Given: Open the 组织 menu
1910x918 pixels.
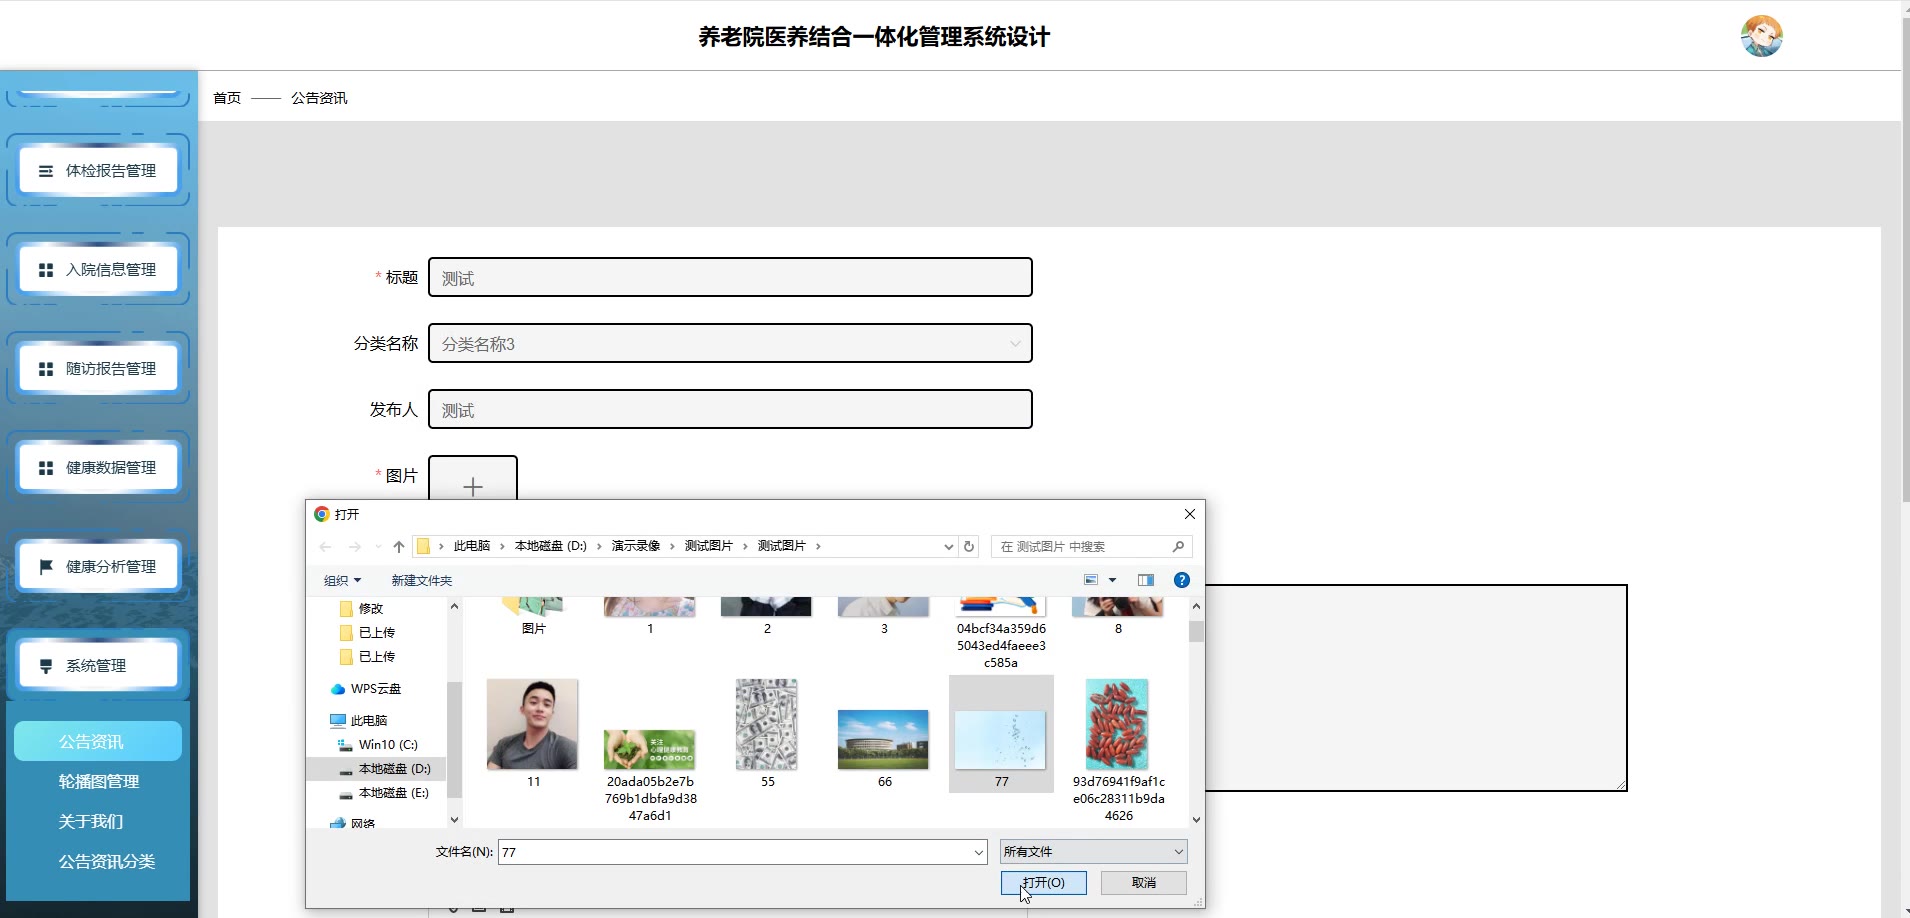Looking at the screenshot, I should tap(342, 580).
